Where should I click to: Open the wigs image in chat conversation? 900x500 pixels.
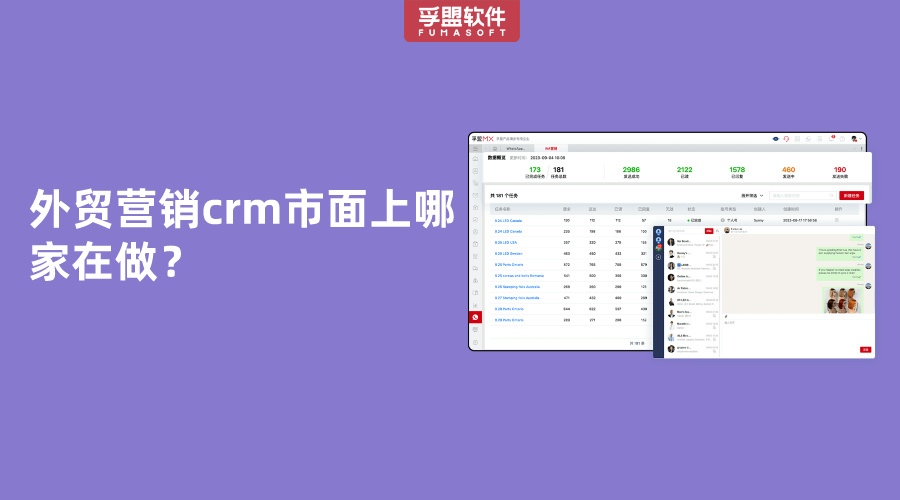tap(842, 300)
